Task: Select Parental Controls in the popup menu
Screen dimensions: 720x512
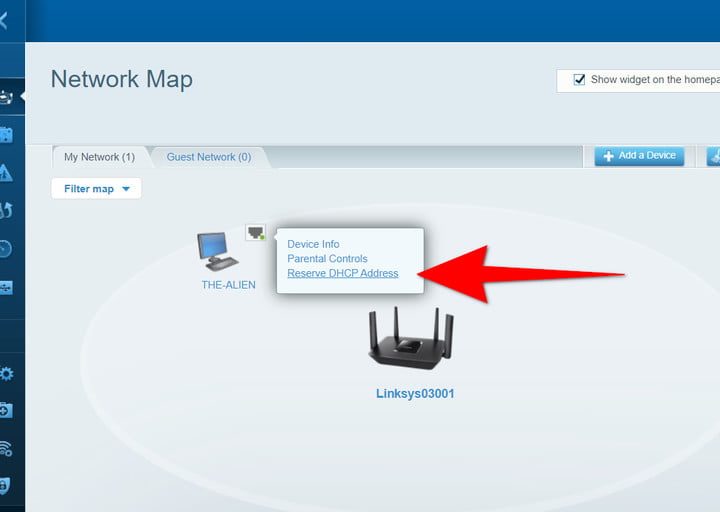Action: [327, 259]
